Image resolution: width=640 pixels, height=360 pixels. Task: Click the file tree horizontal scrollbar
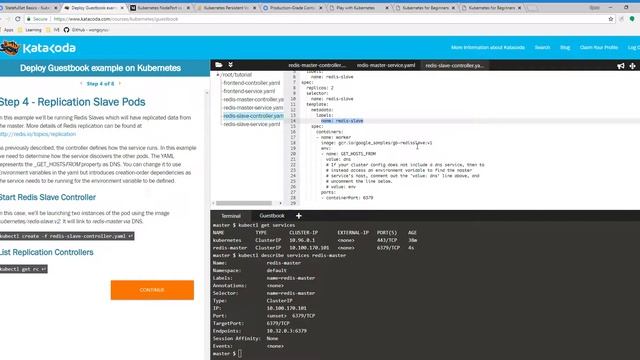click(244, 203)
